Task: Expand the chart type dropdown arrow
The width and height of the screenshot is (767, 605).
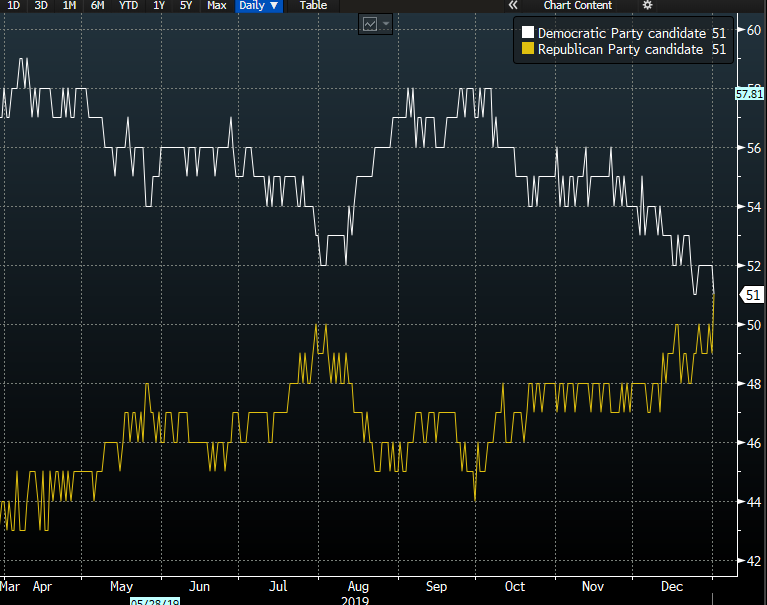Action: coord(385,24)
